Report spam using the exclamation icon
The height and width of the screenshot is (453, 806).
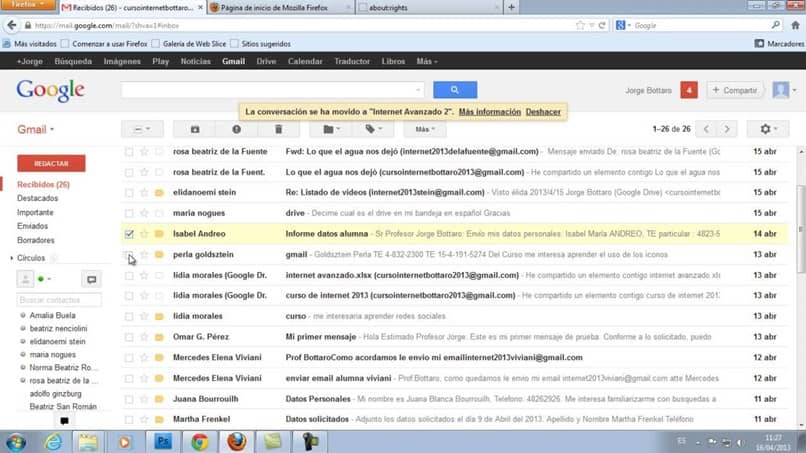coord(236,129)
